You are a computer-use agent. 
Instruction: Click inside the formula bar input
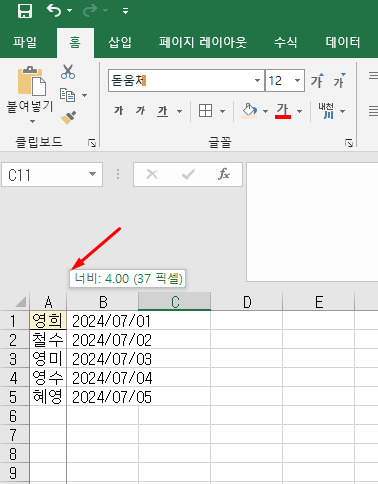pos(312,222)
